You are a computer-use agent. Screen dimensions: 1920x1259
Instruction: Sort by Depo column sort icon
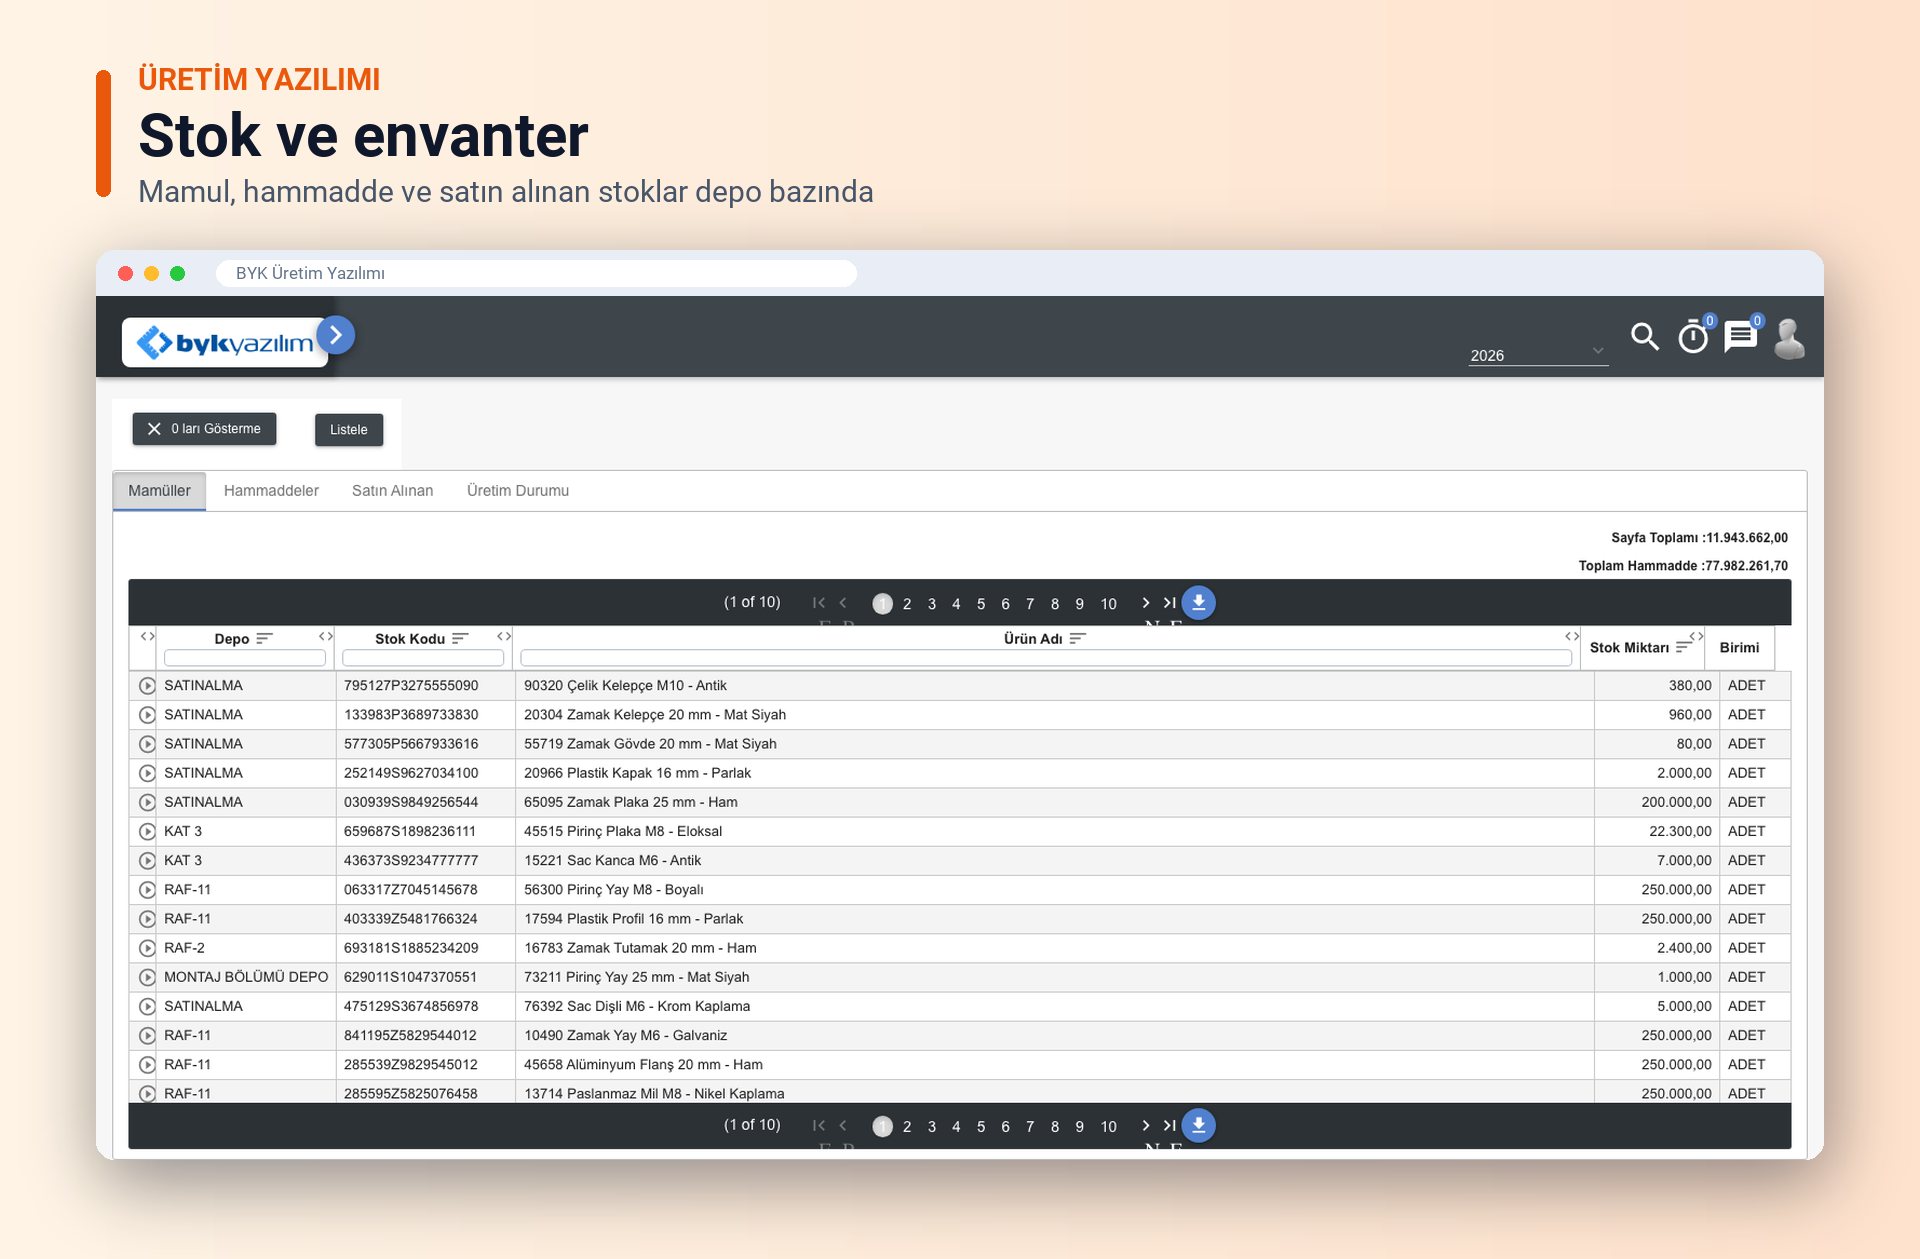pos(264,638)
